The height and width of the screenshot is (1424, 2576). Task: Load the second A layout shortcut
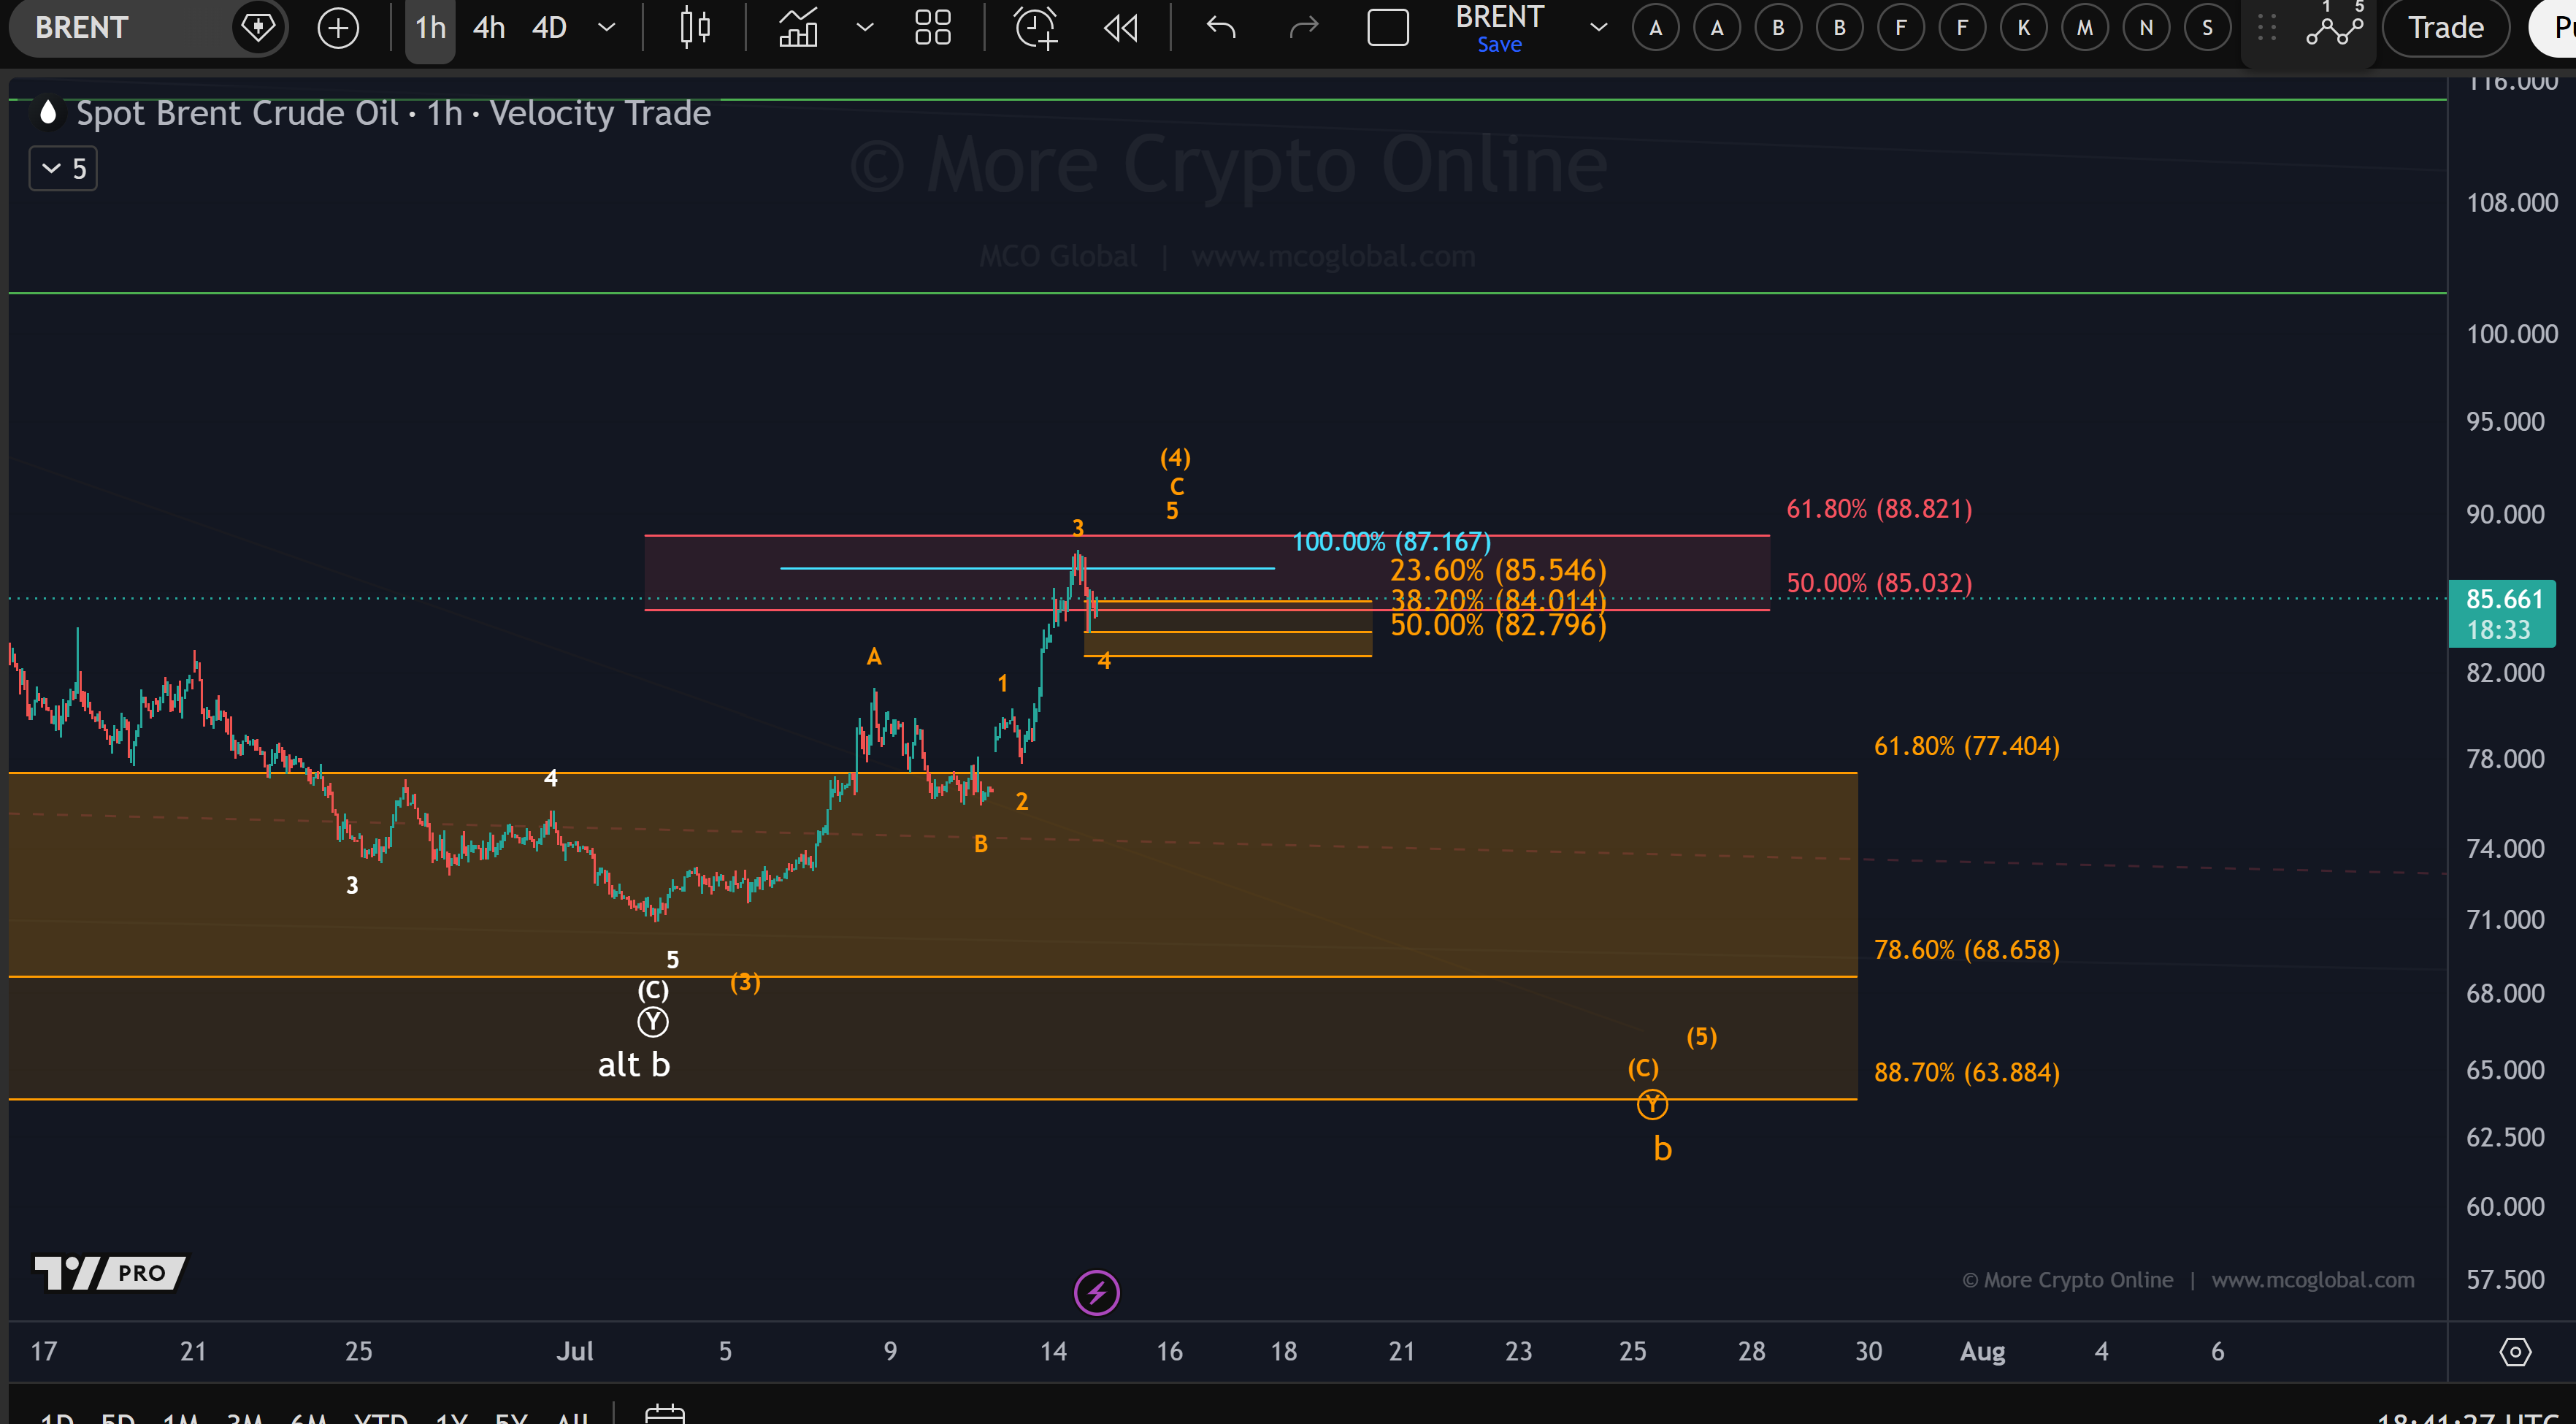(1717, 28)
